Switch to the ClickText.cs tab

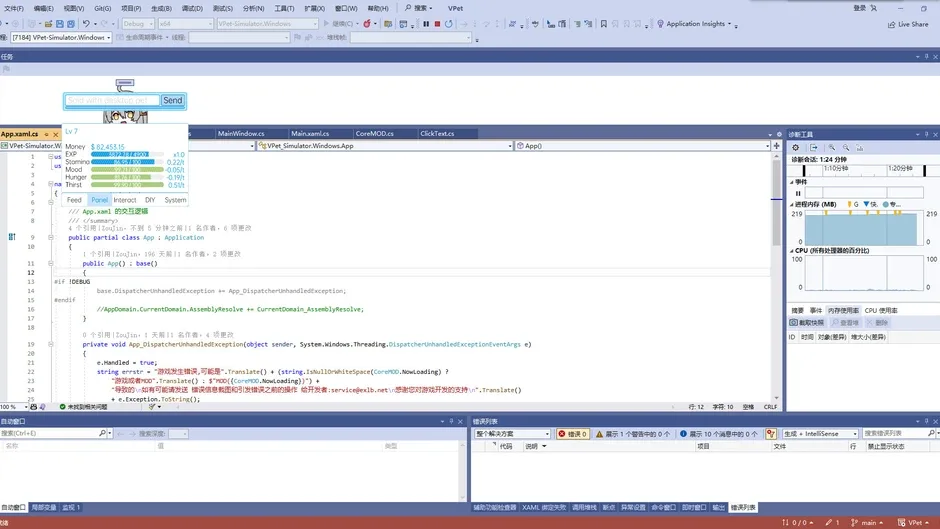tap(437, 134)
